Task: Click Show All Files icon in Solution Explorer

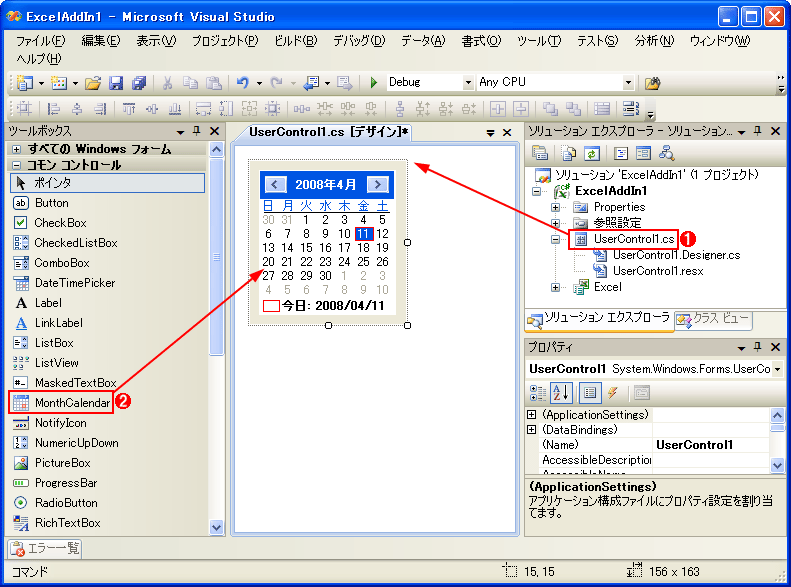Action: click(569, 153)
